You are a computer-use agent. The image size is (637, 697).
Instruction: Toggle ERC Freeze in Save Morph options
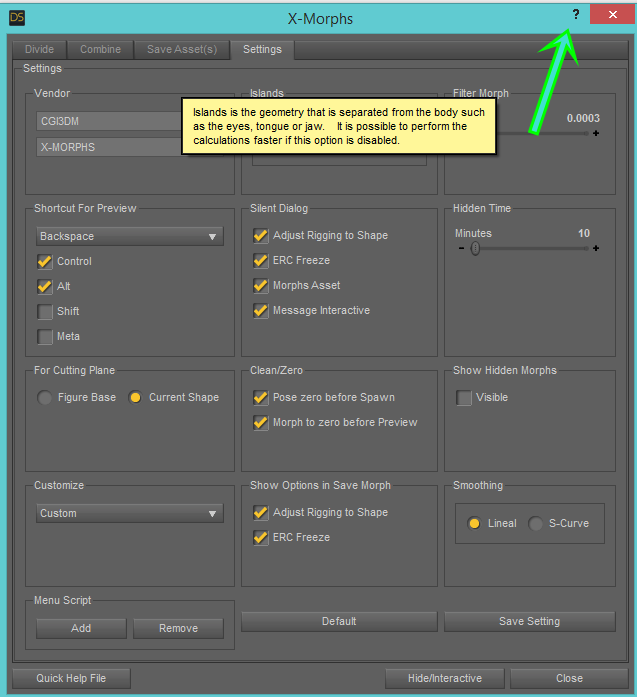[260, 537]
